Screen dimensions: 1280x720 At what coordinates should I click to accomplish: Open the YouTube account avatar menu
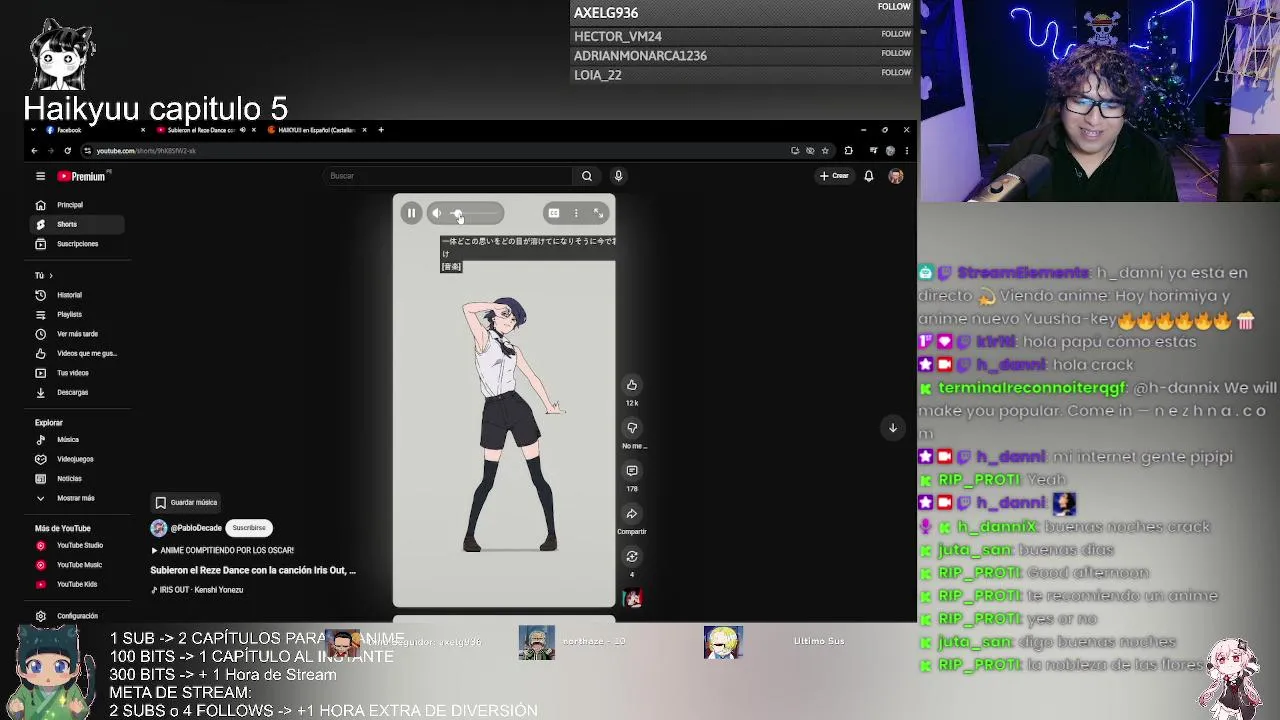(x=896, y=176)
